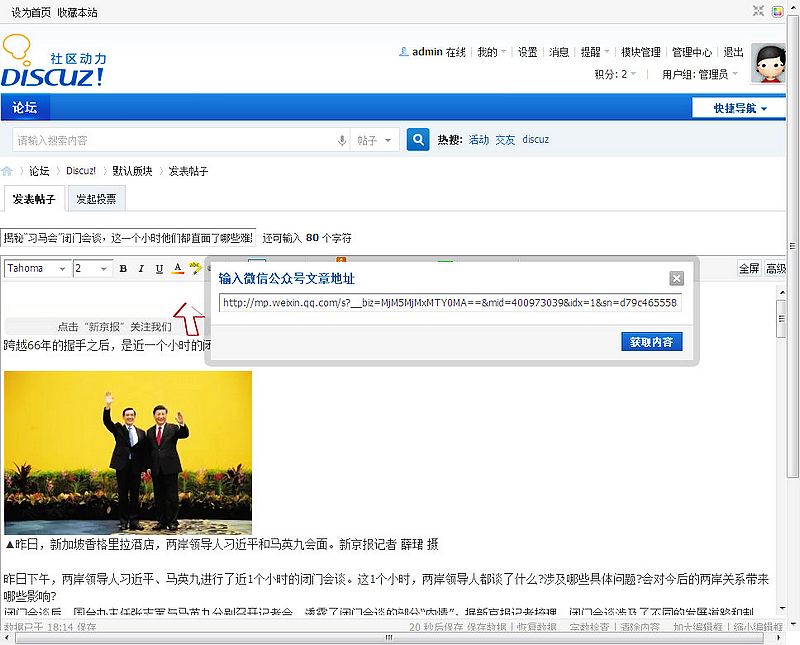
Task: Click the hot search 活动 link
Action: tap(479, 140)
